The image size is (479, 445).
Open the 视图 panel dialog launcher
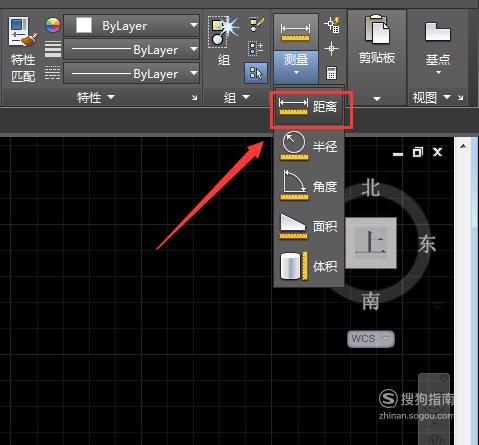[461, 98]
